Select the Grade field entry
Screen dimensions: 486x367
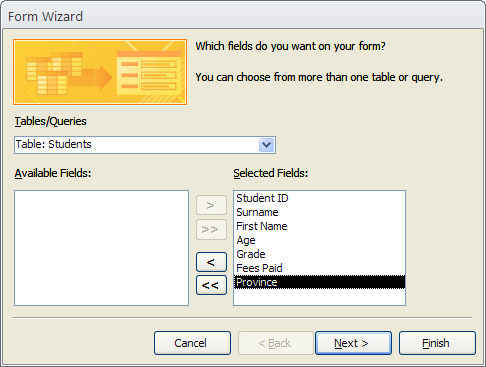pyautogui.click(x=319, y=254)
